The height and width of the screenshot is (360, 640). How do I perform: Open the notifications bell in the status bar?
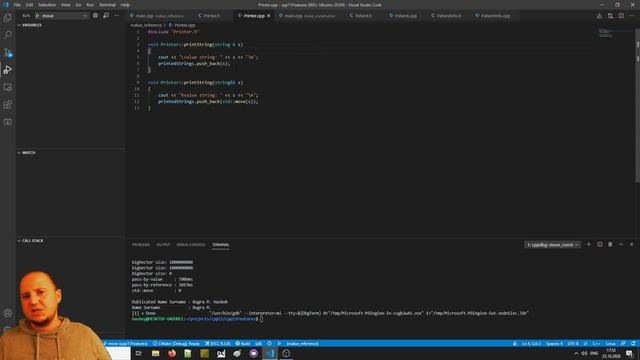click(633, 343)
